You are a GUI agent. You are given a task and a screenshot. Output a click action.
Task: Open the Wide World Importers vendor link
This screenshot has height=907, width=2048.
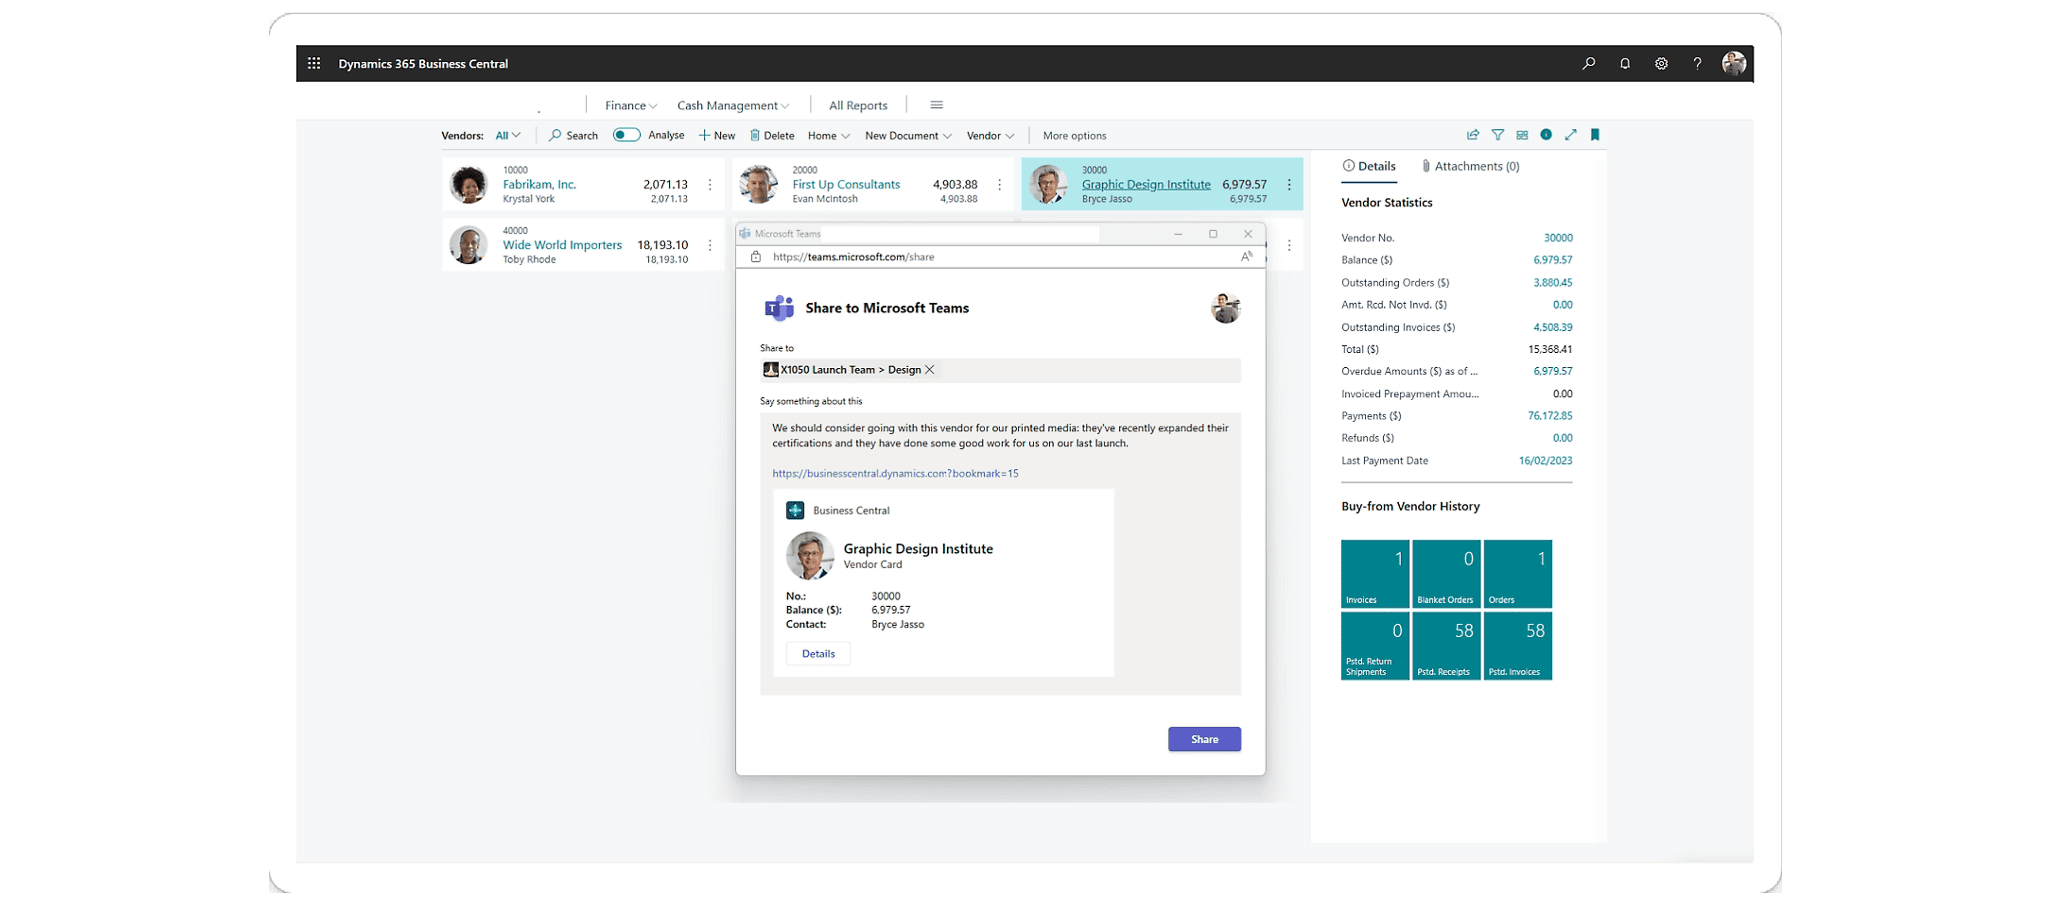(x=562, y=245)
